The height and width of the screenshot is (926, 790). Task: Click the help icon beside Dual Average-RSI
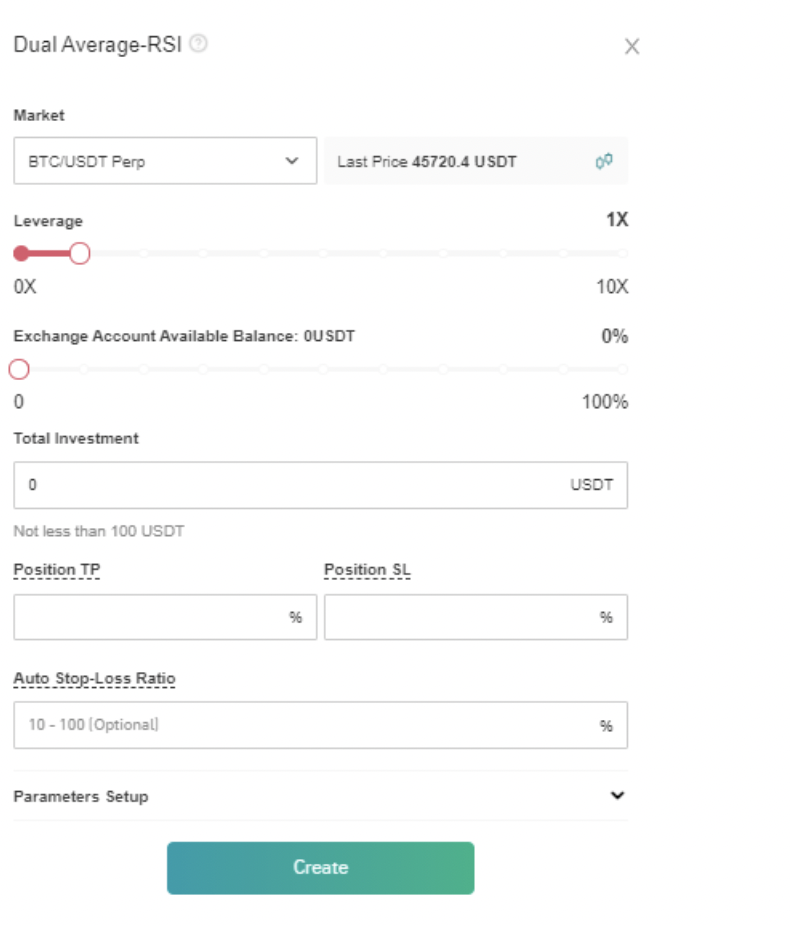click(199, 44)
